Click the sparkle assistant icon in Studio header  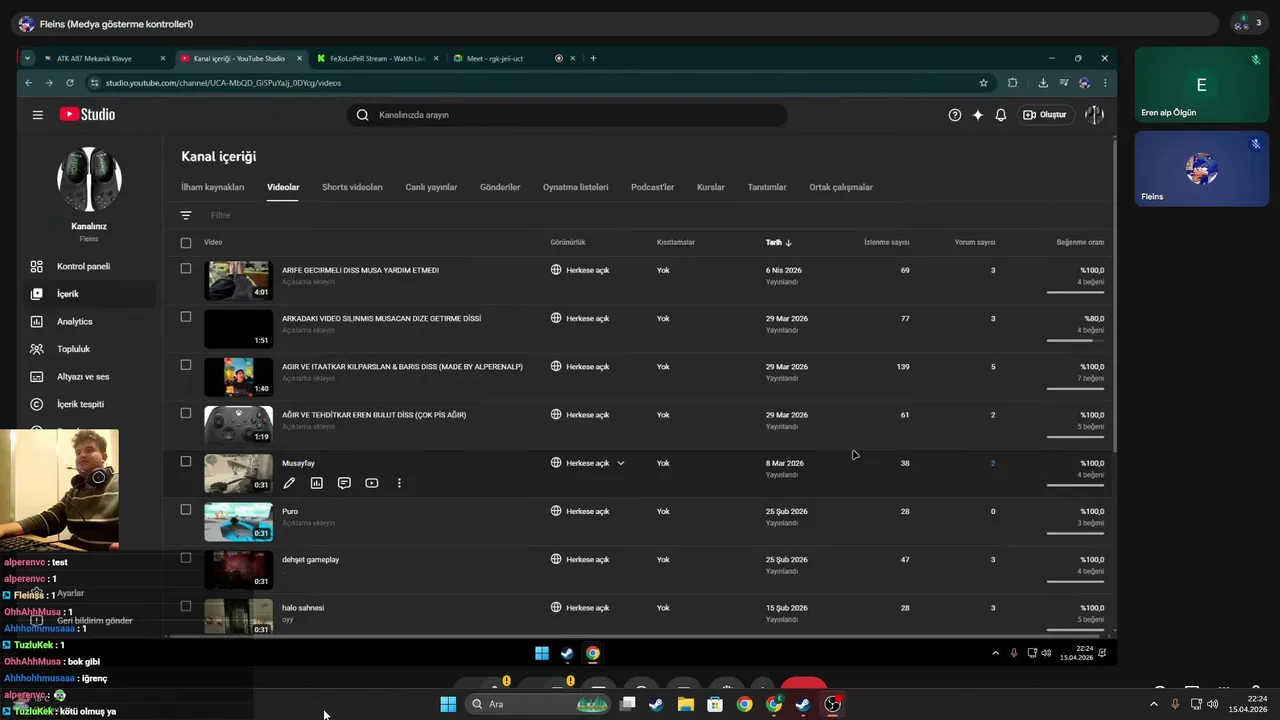(978, 115)
